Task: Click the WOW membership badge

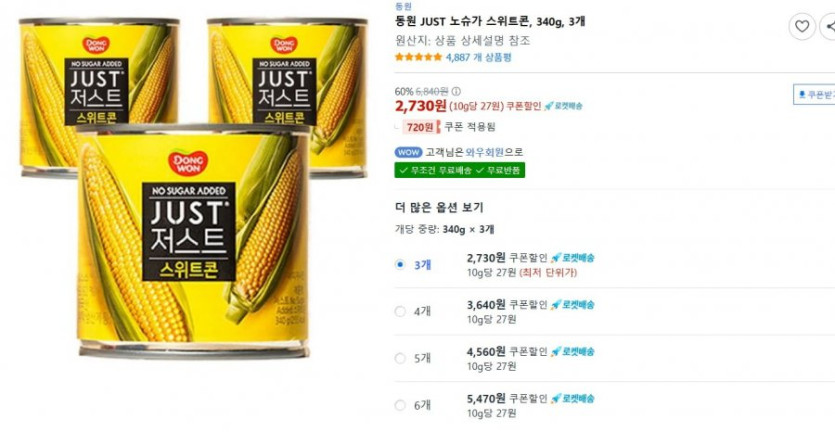Action: click(408, 152)
